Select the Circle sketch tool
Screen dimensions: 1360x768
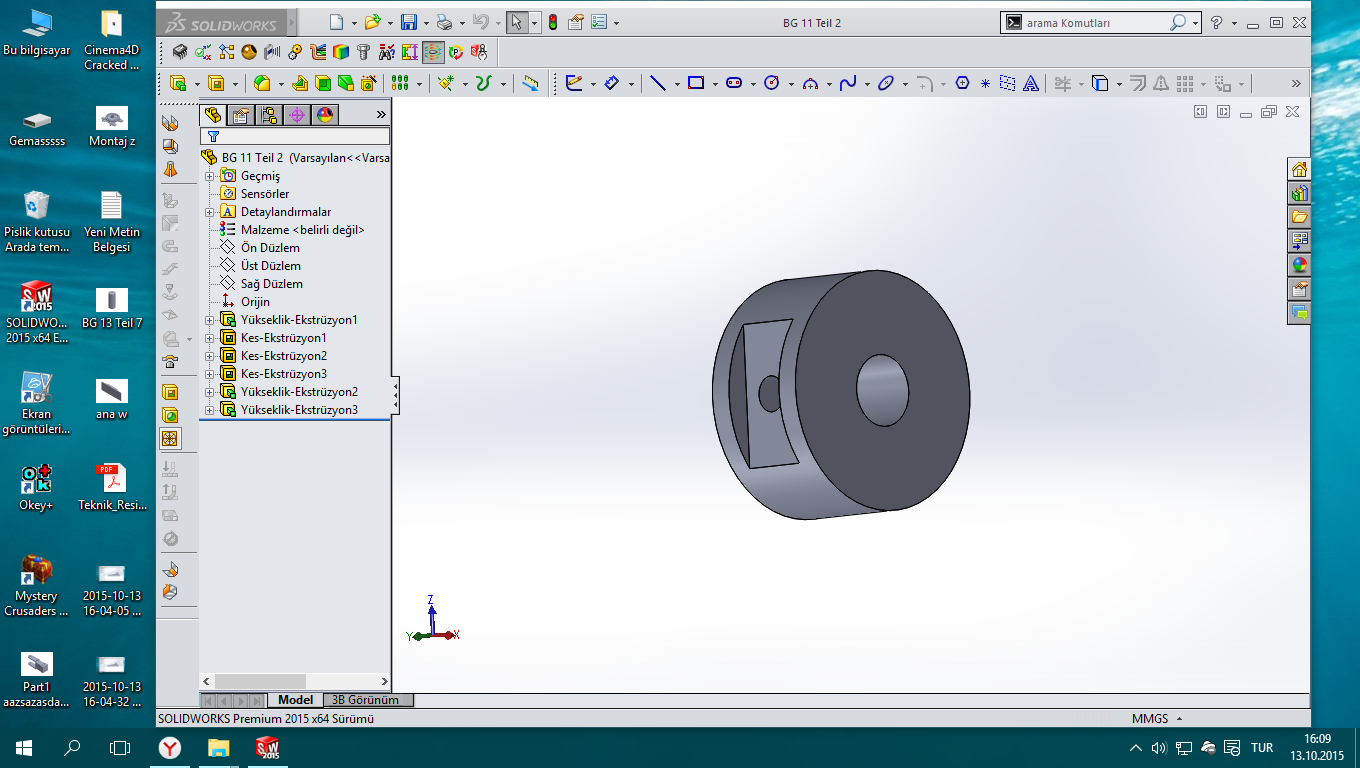coord(771,83)
